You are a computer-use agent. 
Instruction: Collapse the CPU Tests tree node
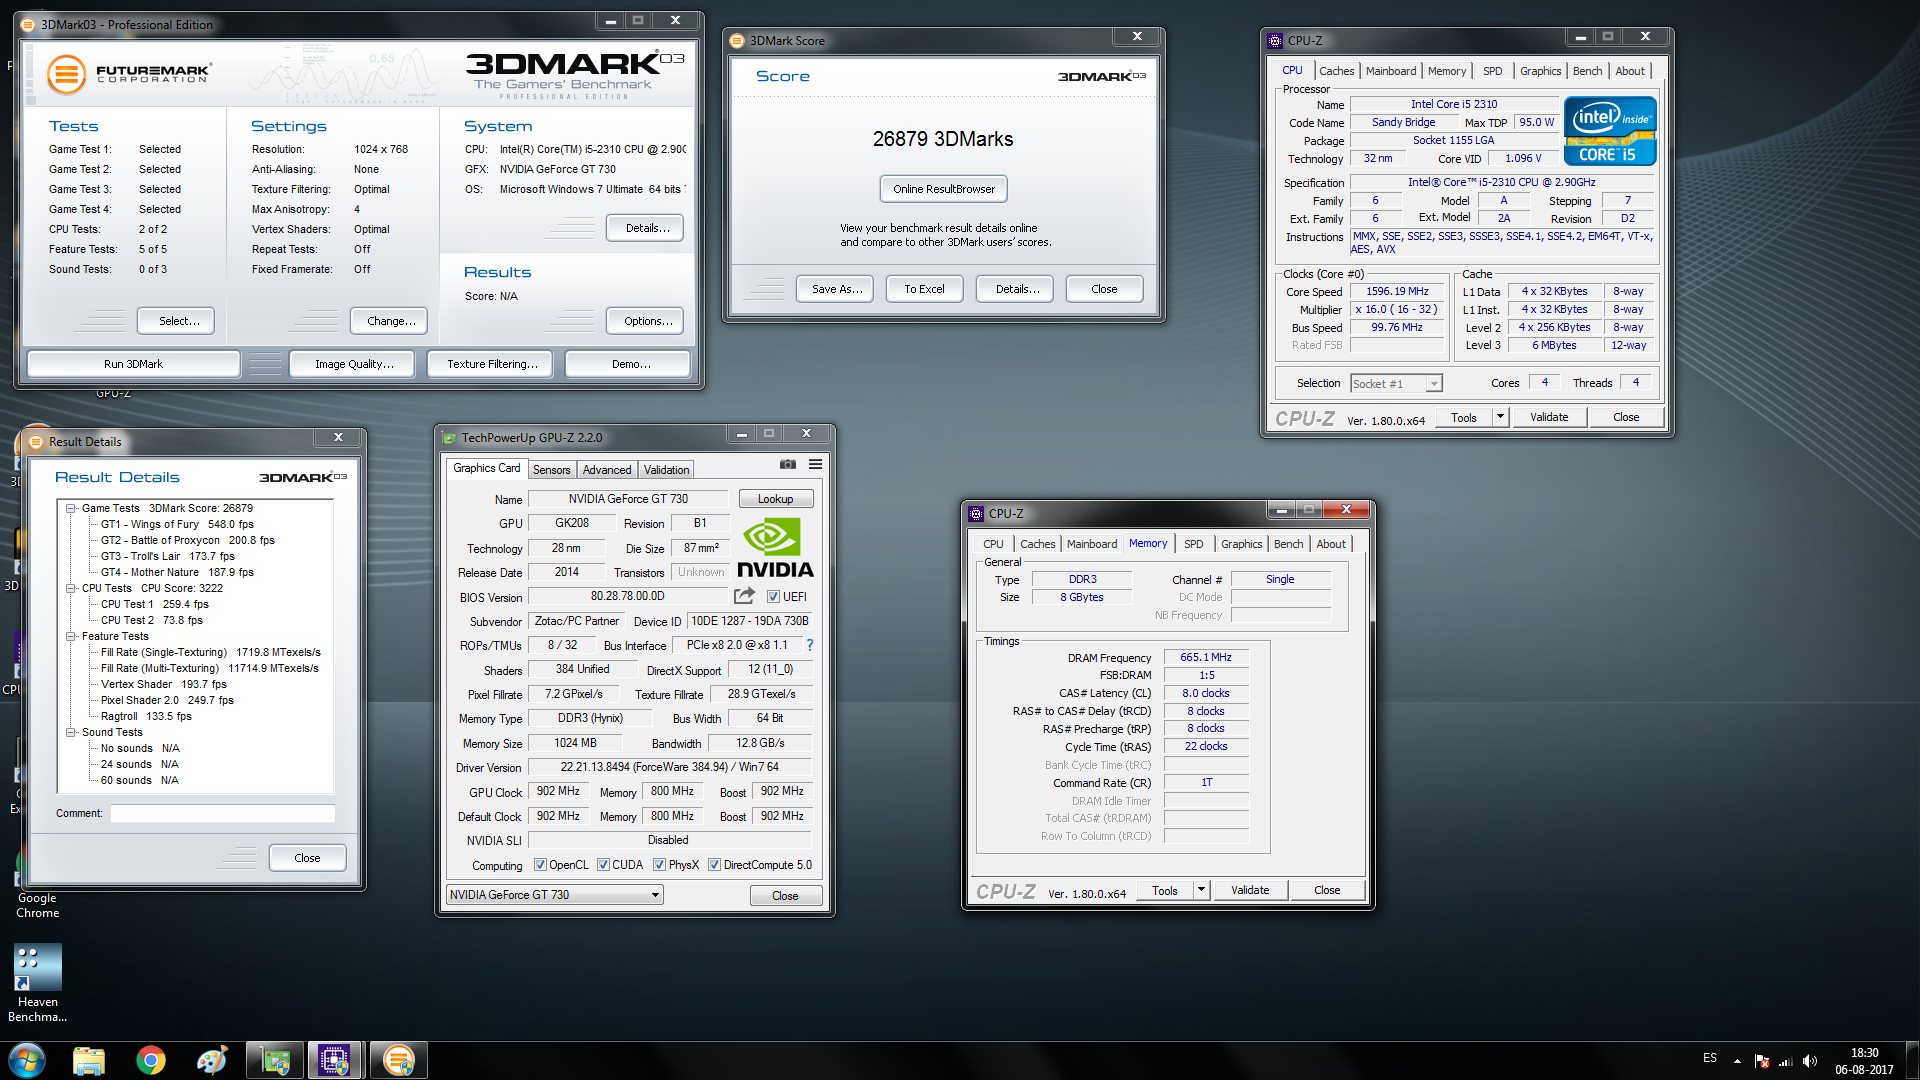click(x=71, y=589)
